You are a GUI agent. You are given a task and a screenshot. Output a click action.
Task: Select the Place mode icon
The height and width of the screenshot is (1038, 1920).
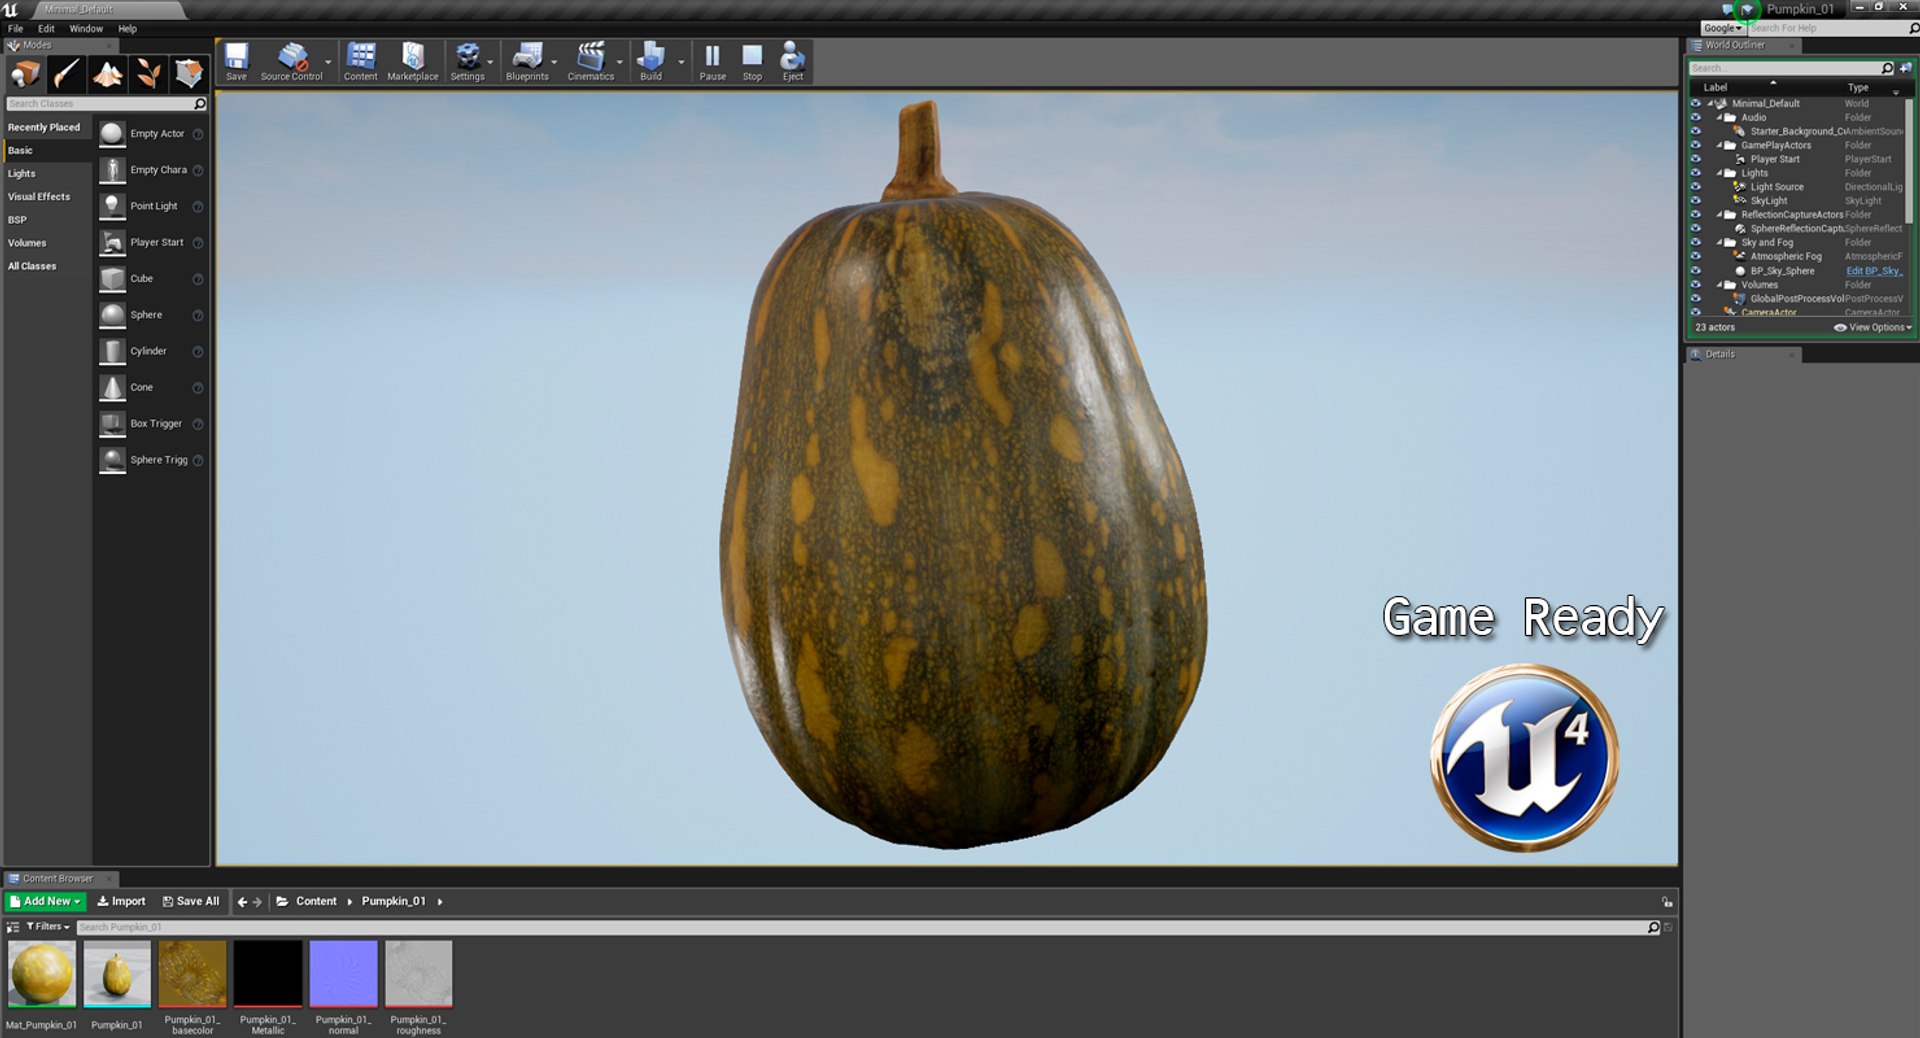click(25, 73)
